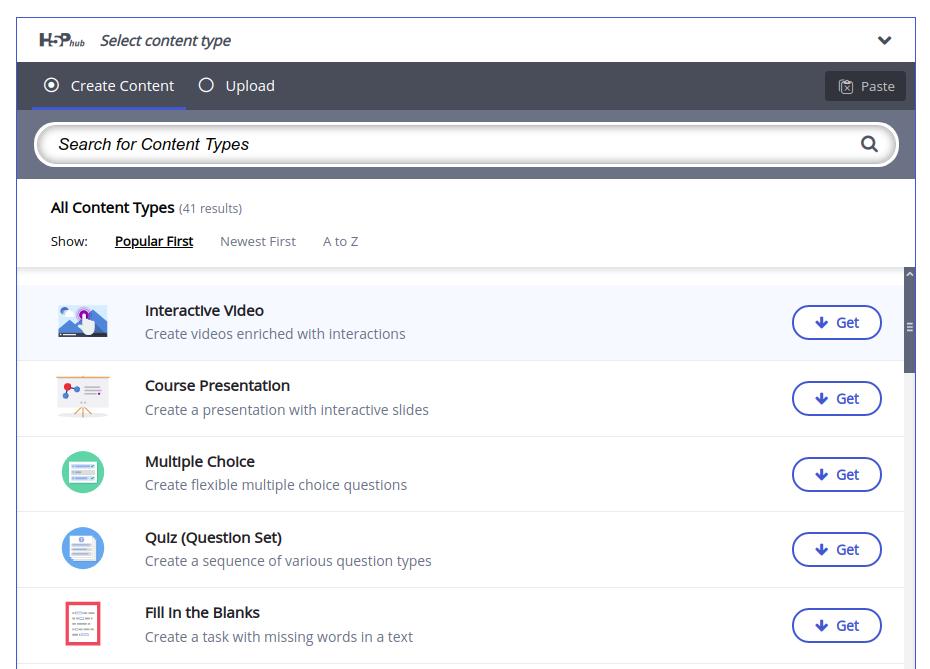
Task: Click the Fill in the Blanks icon
Action: tap(83, 624)
